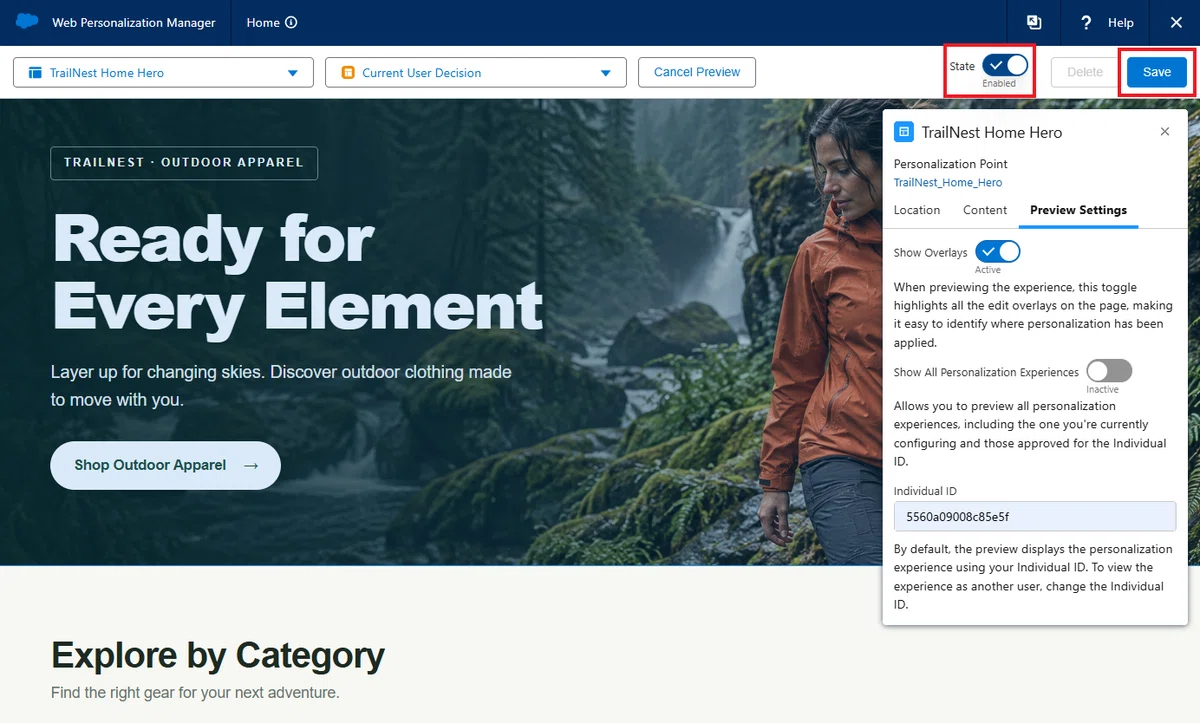Toggle the State Enabled switch
Viewport: 1200px width, 723px height.
pos(1004,65)
